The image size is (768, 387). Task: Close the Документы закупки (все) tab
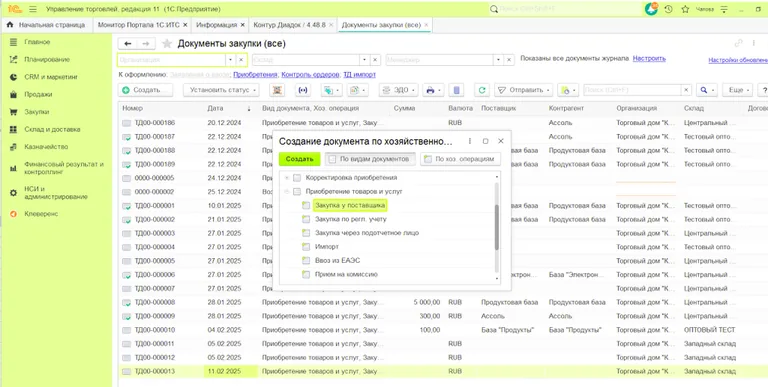pyautogui.click(x=426, y=24)
